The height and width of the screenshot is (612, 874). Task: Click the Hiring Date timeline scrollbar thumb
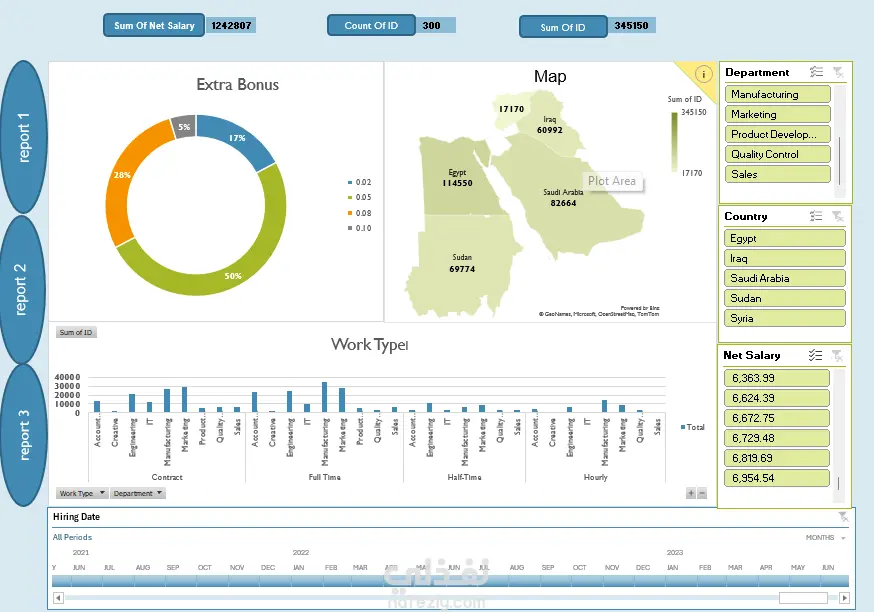pyautogui.click(x=803, y=598)
